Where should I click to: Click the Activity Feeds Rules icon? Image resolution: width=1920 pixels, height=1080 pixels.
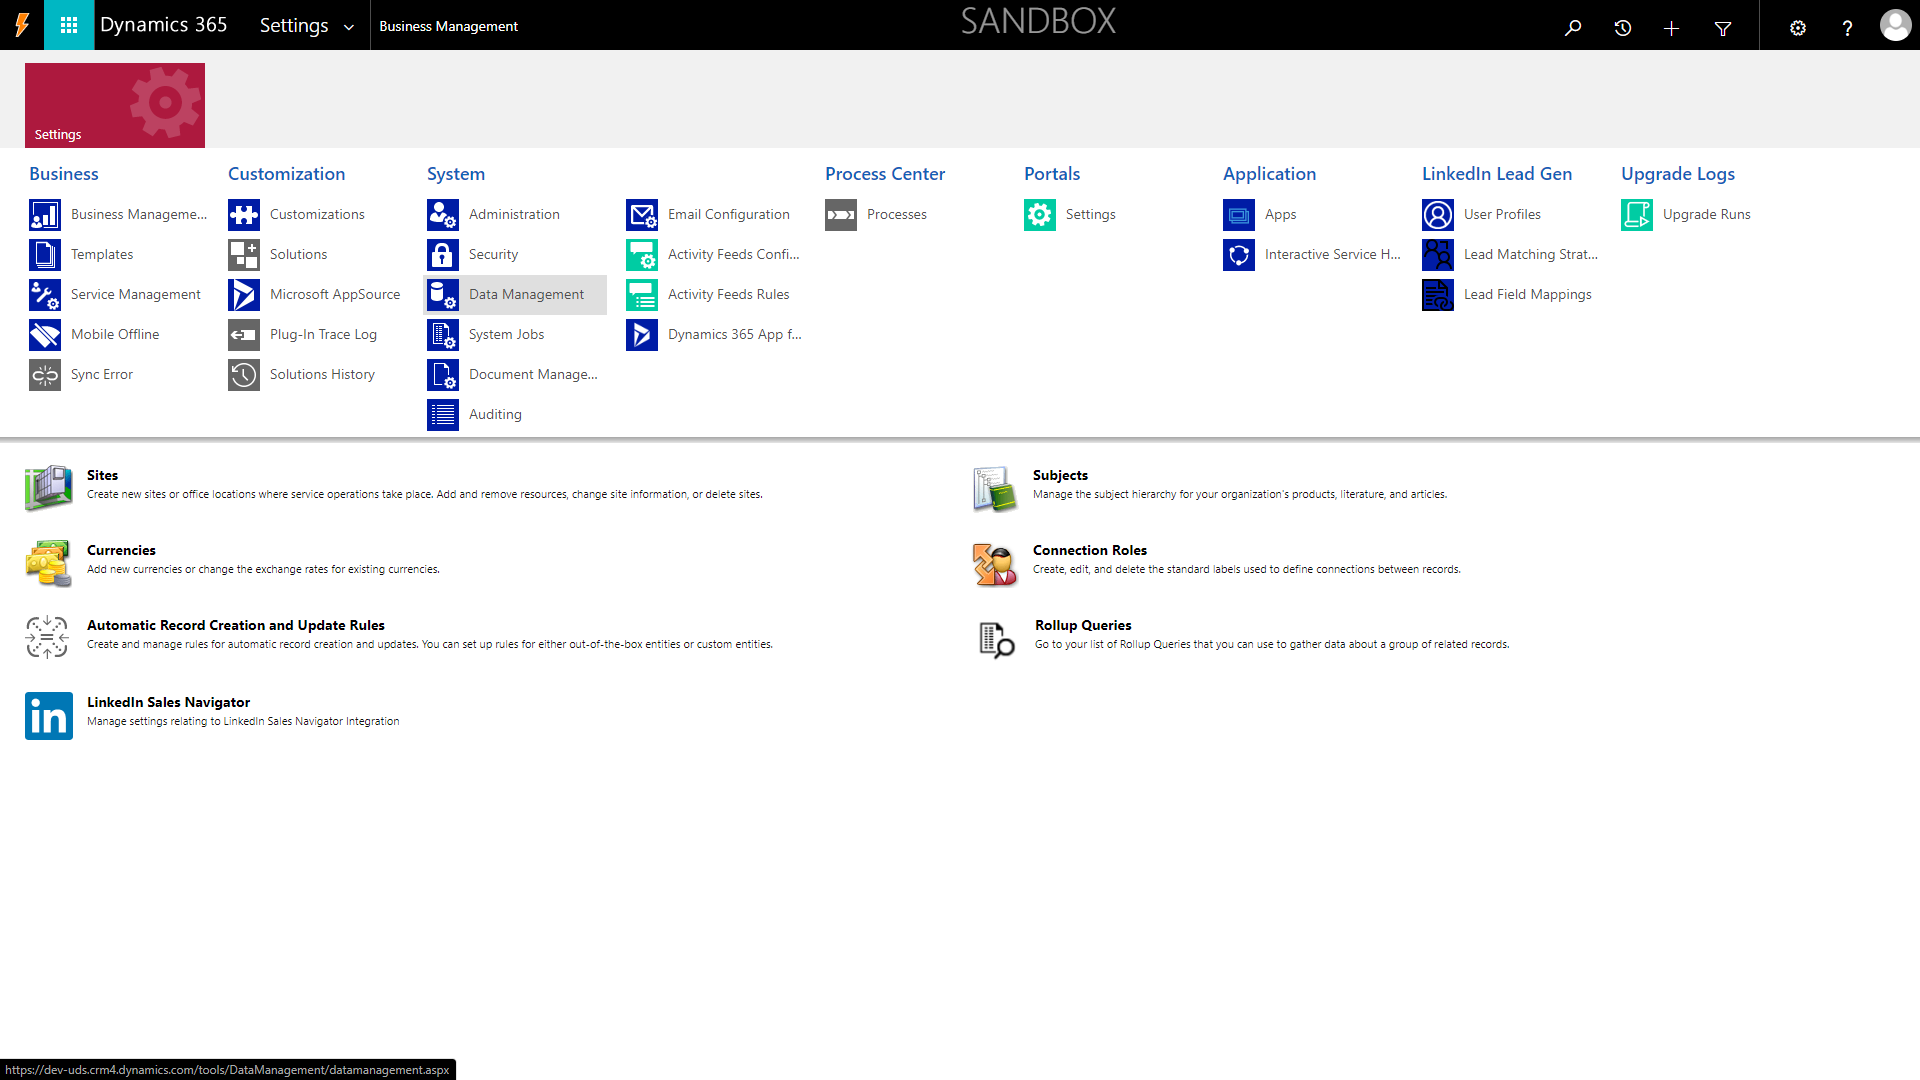pos(642,295)
